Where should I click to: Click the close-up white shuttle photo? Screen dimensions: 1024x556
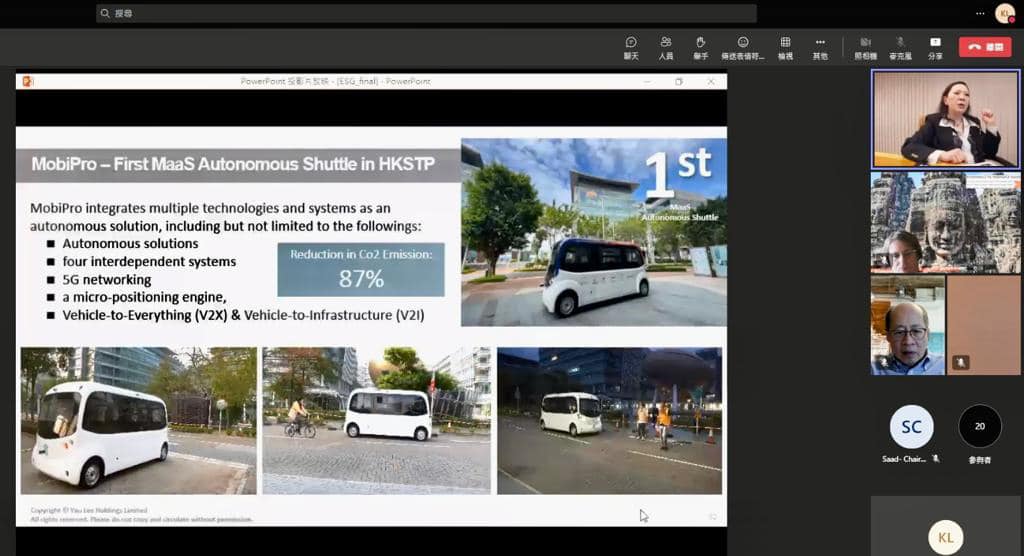click(138, 421)
